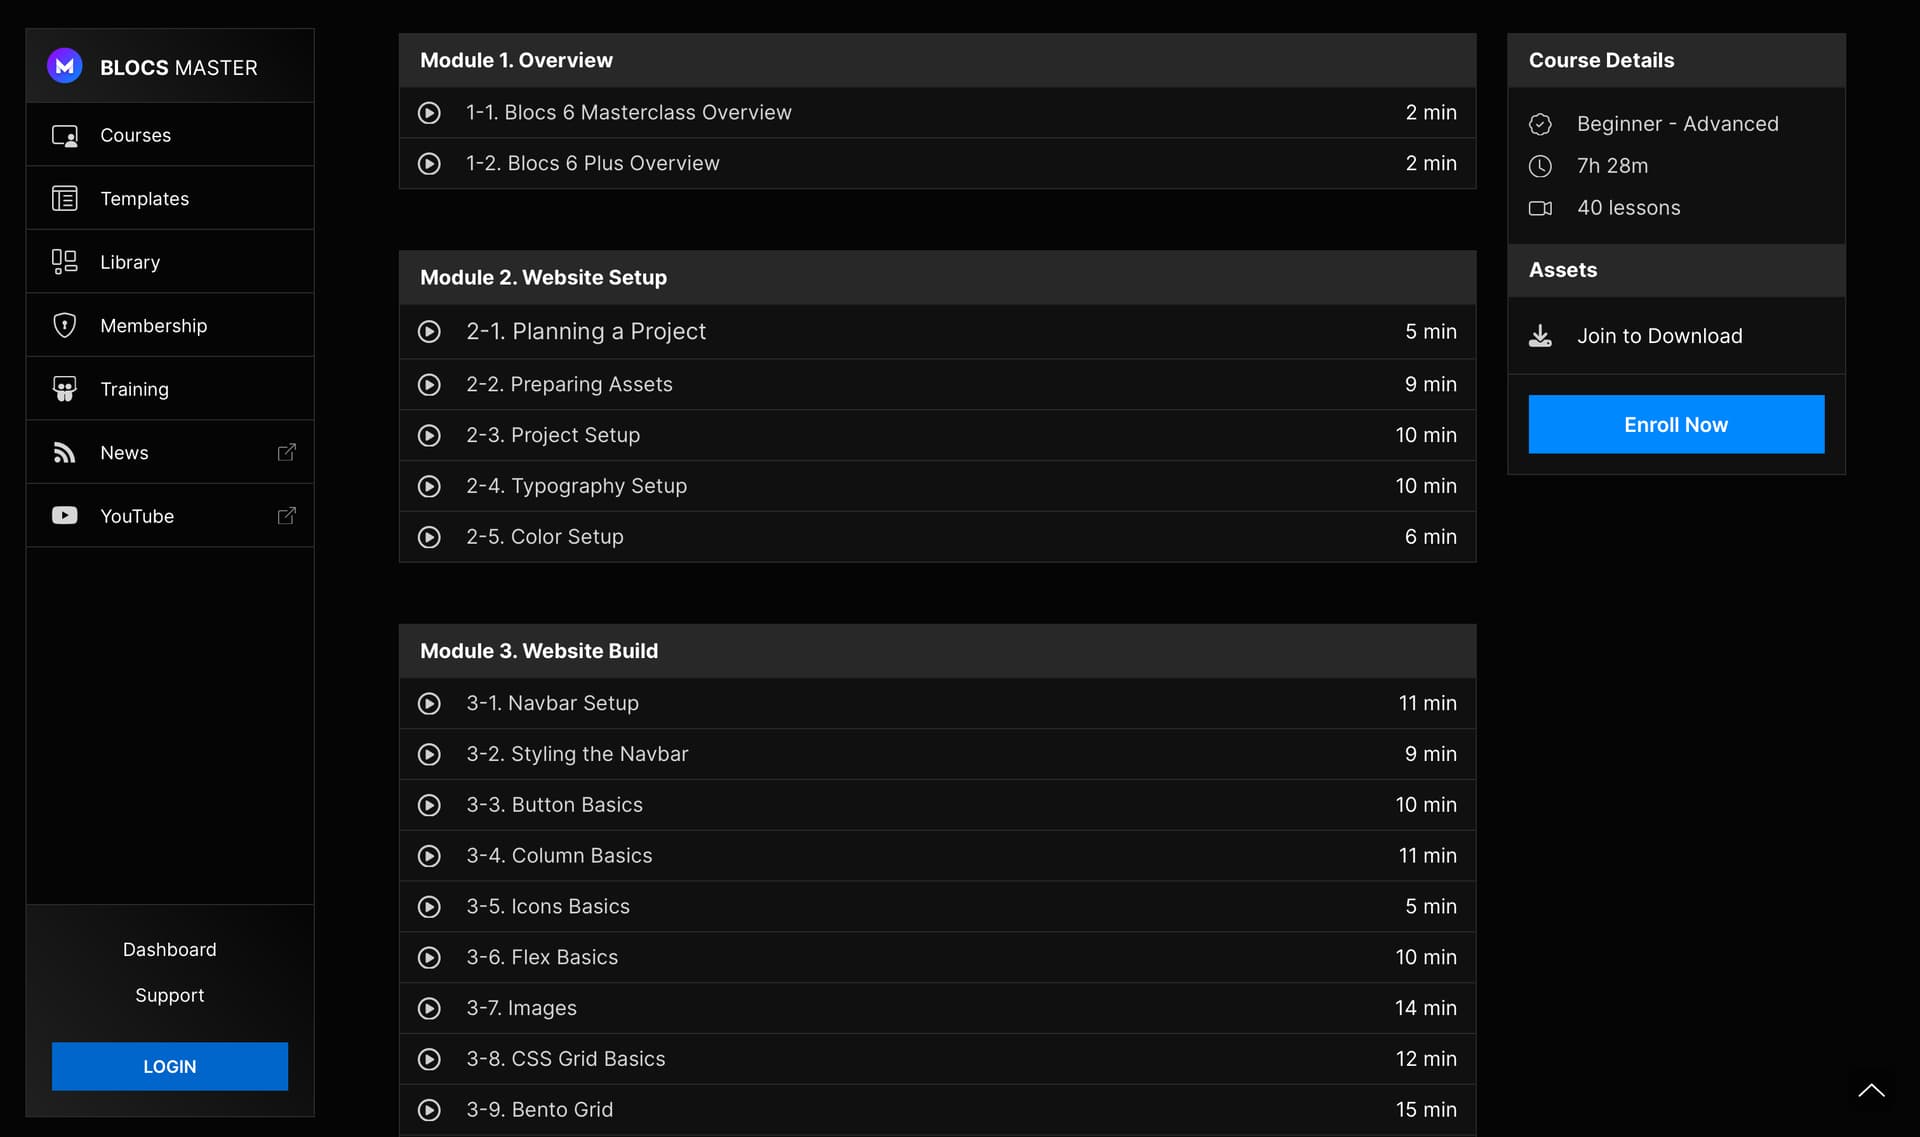This screenshot has width=1920, height=1137.
Task: Open lesson 2-4 Typography Setup
Action: click(x=576, y=486)
